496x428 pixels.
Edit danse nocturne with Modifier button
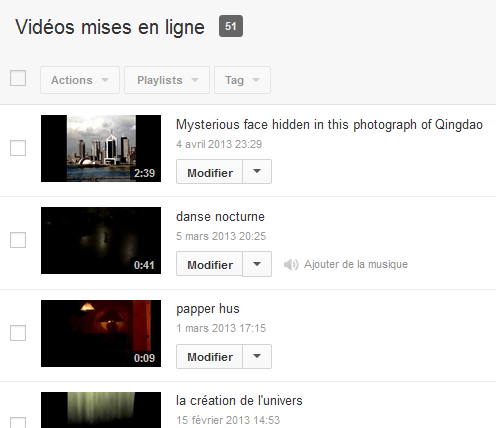point(209,264)
